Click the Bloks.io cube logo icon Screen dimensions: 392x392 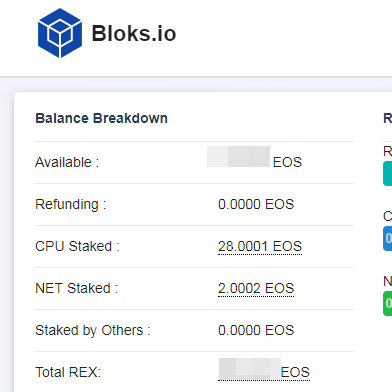click(60, 33)
